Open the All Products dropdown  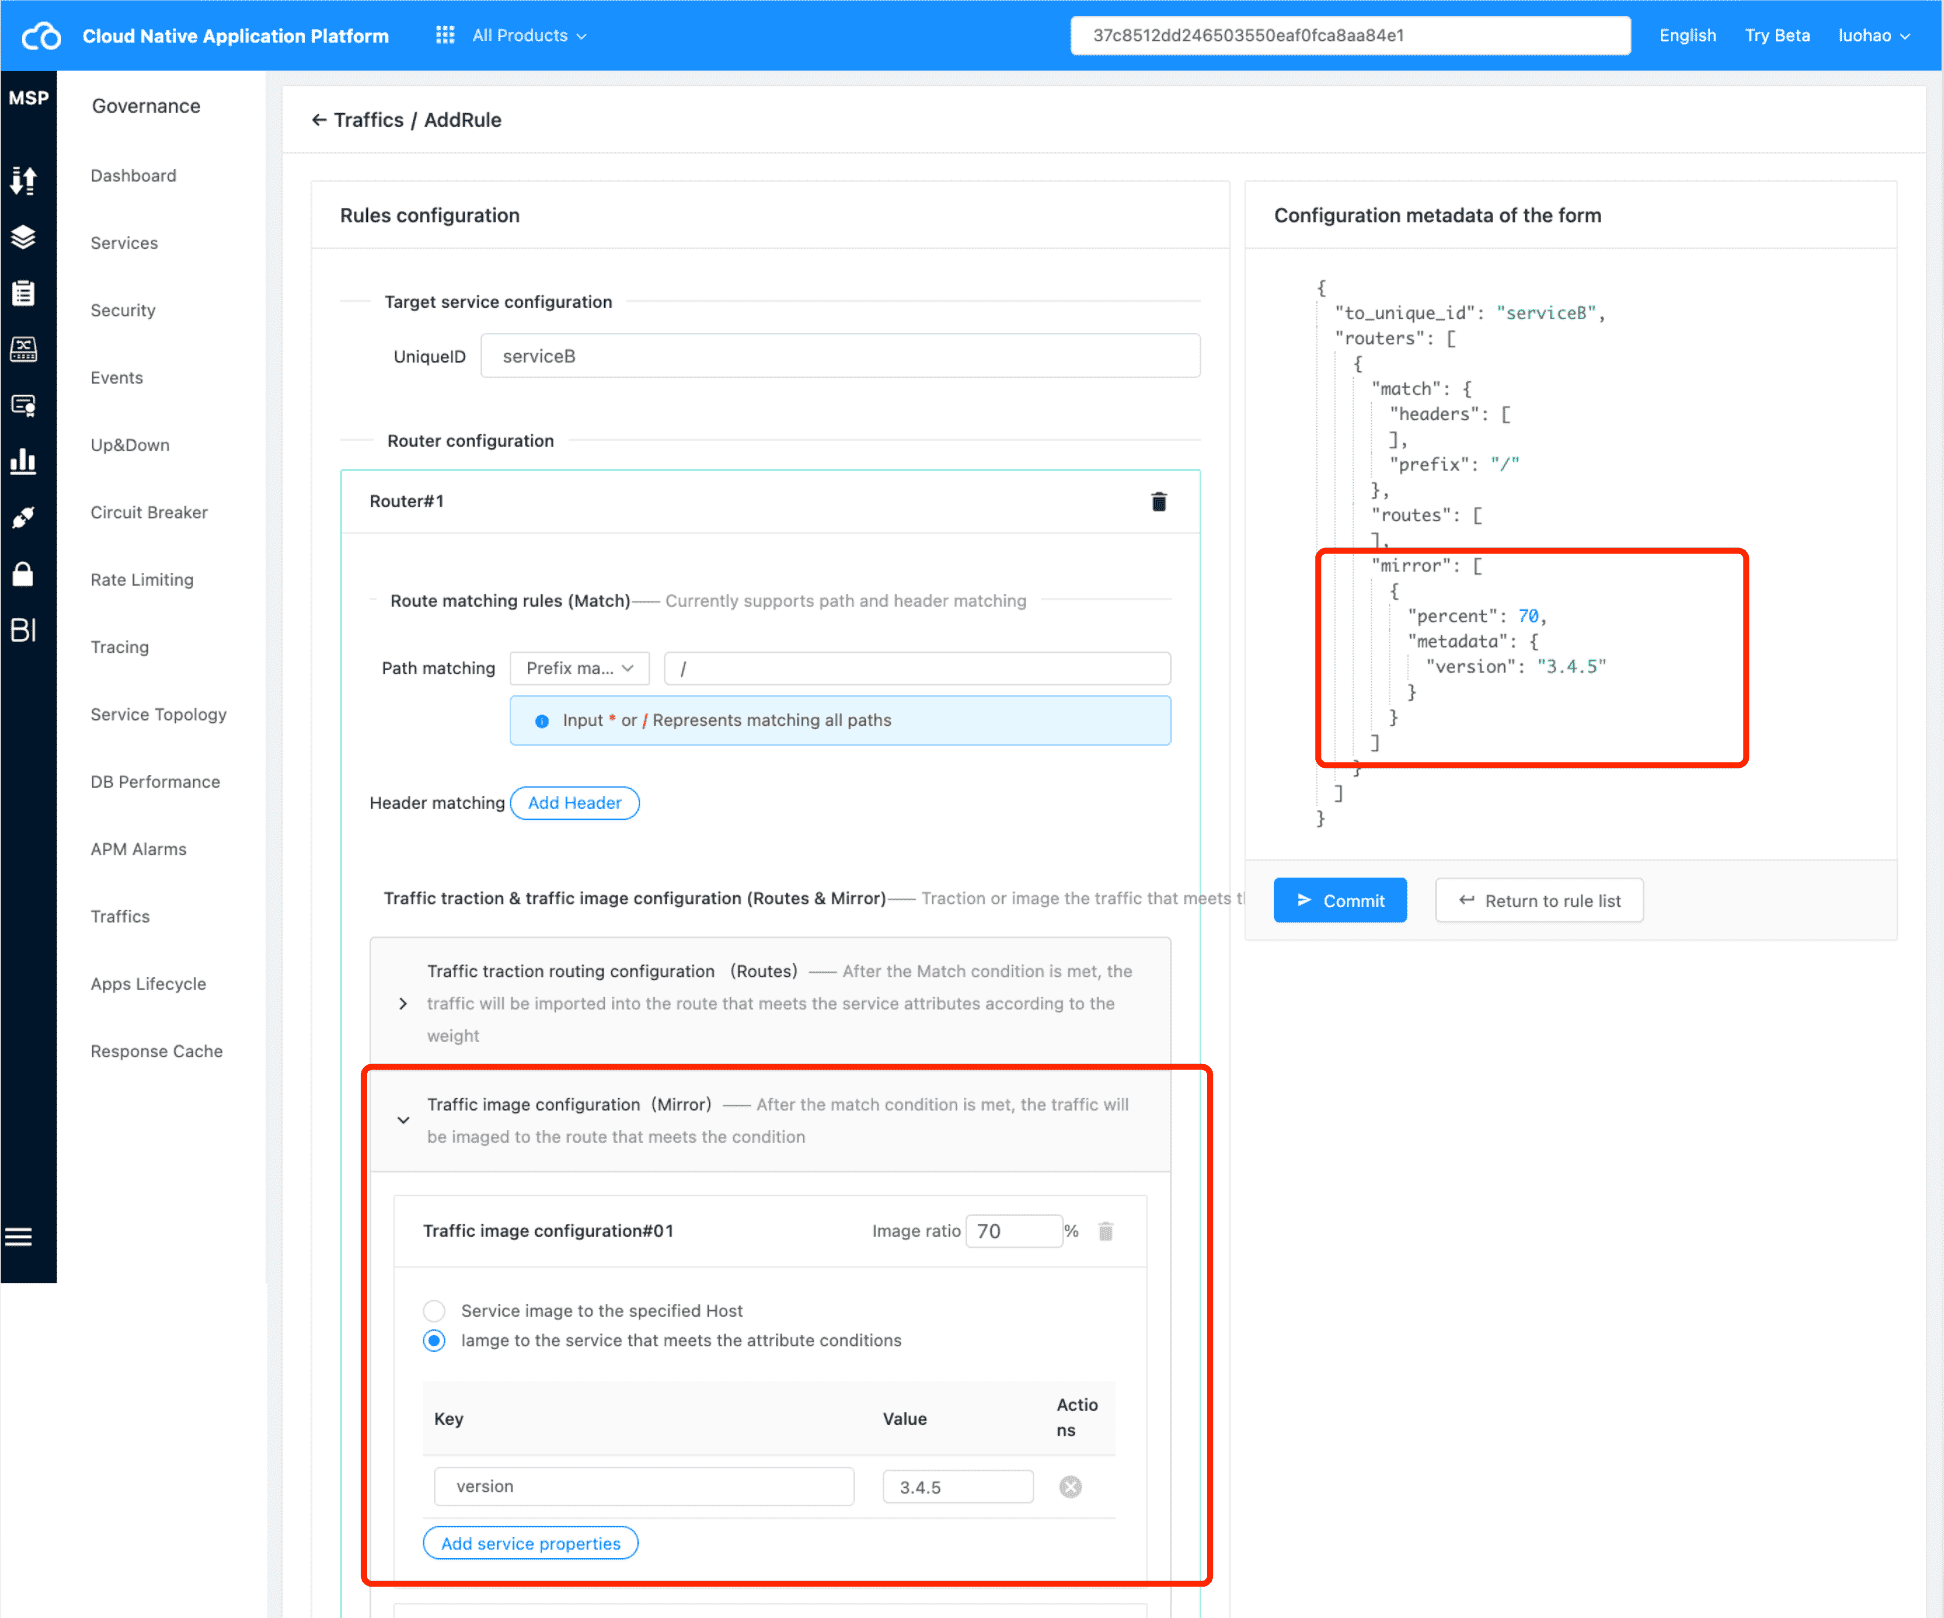pyautogui.click(x=530, y=35)
